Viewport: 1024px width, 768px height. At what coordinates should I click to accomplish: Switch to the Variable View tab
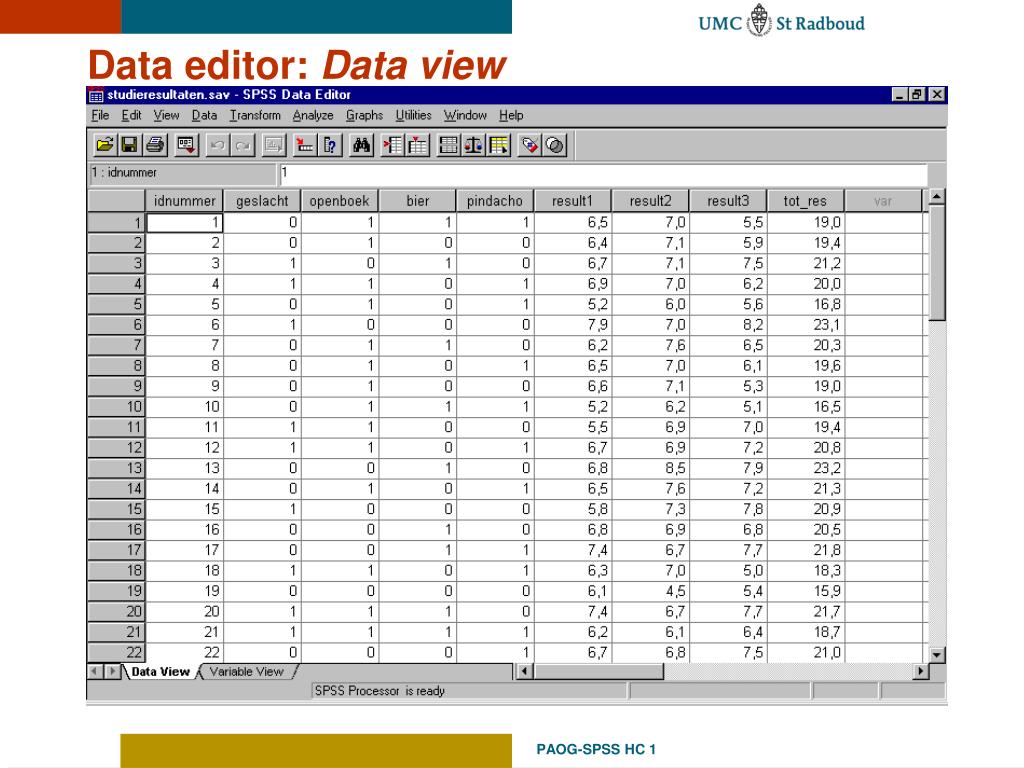tap(246, 672)
